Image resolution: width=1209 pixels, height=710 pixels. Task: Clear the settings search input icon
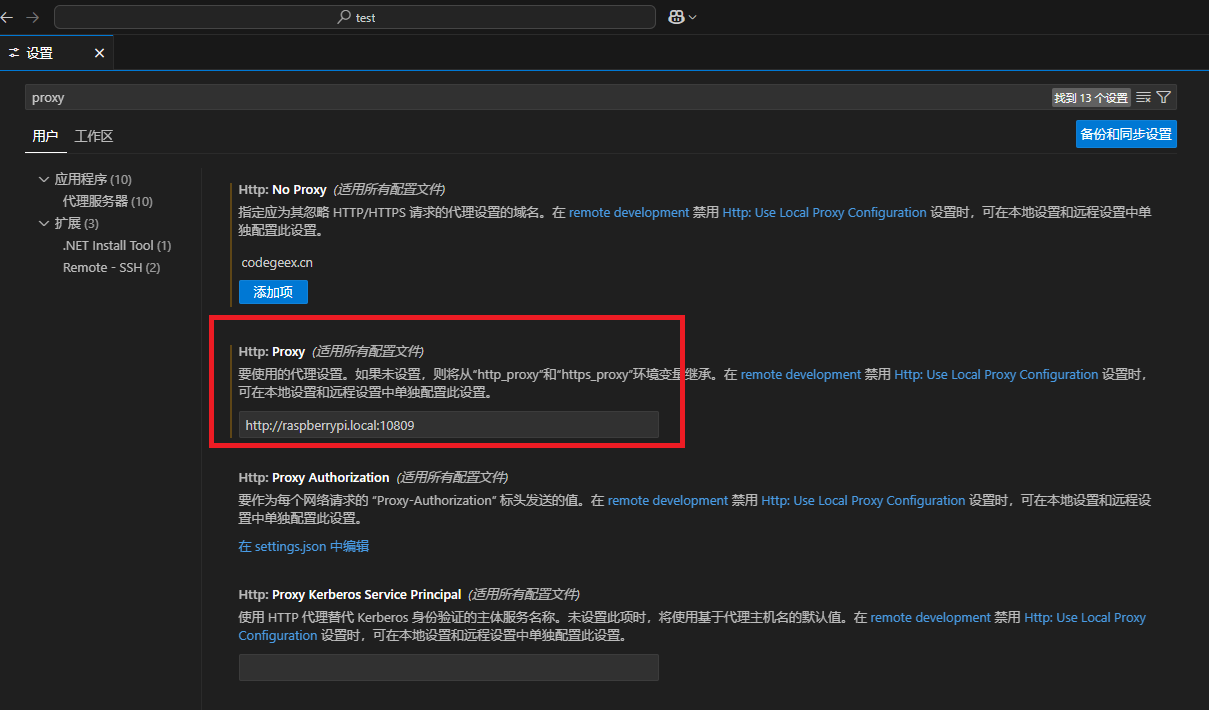click(x=1143, y=97)
